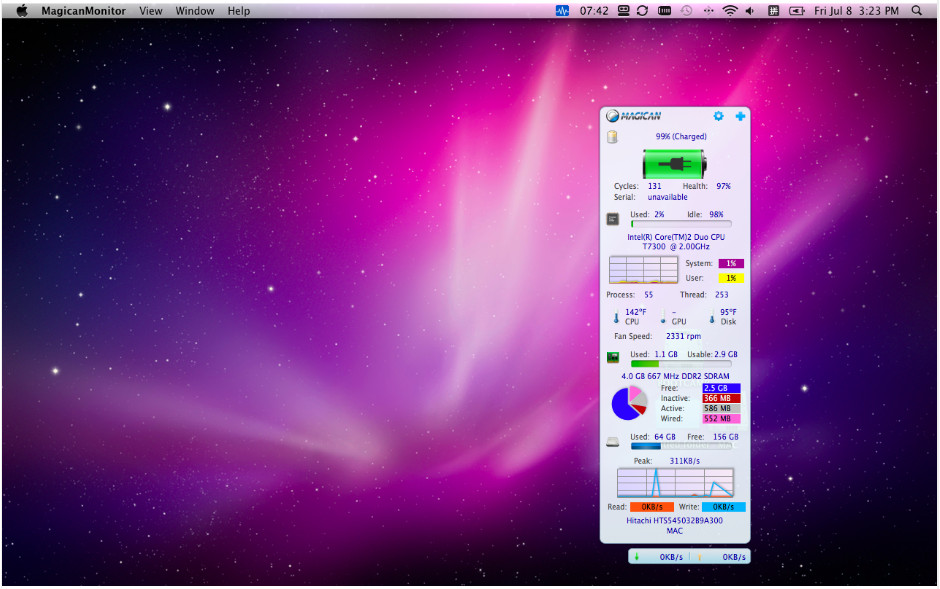Click the battery cylinder section icon

coord(612,137)
